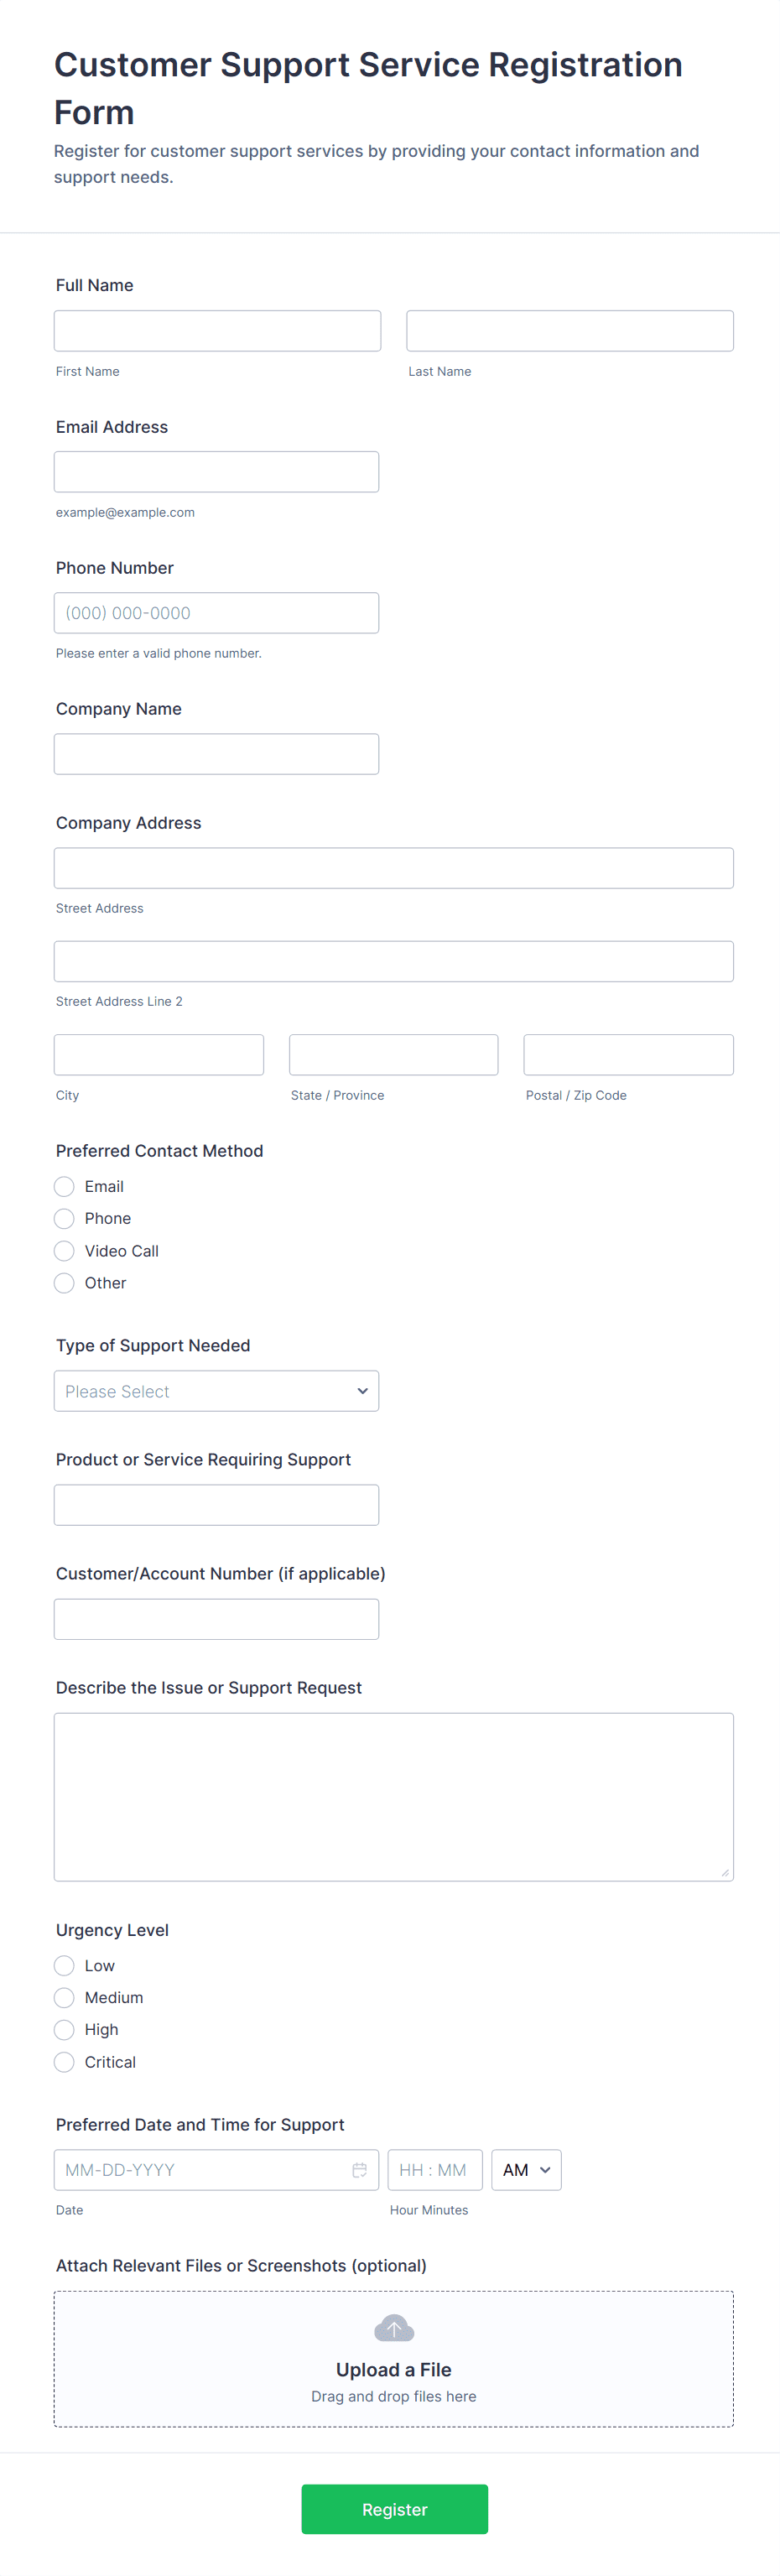Viewport: 780px width, 2576px height.
Task: Click the Postal / Zip Code field
Action: coord(628,1054)
